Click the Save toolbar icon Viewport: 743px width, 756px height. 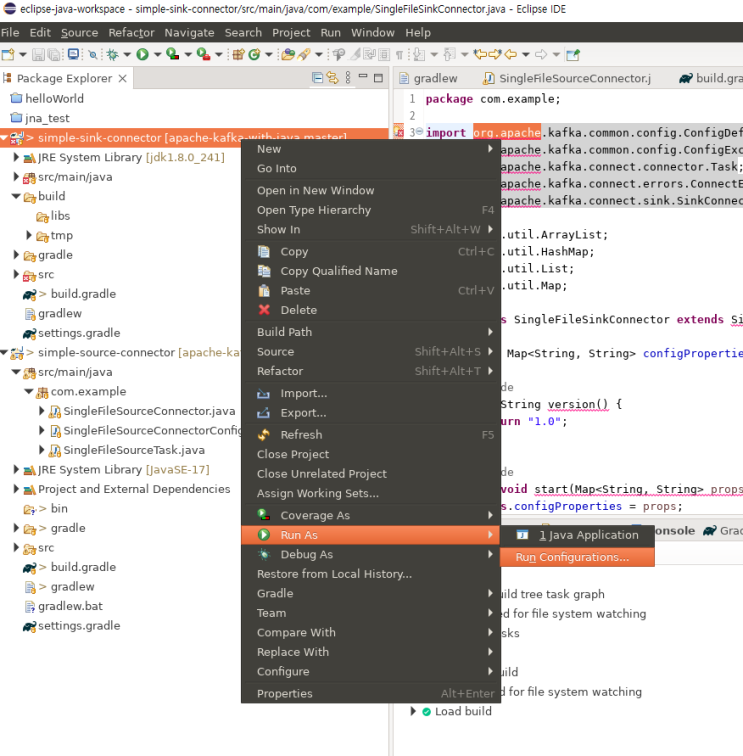(38, 54)
